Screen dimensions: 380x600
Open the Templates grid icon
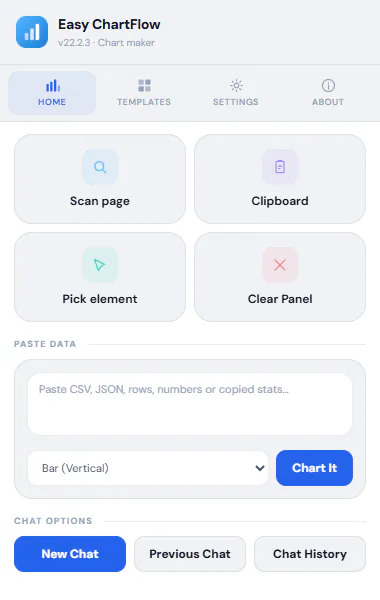click(x=144, y=86)
